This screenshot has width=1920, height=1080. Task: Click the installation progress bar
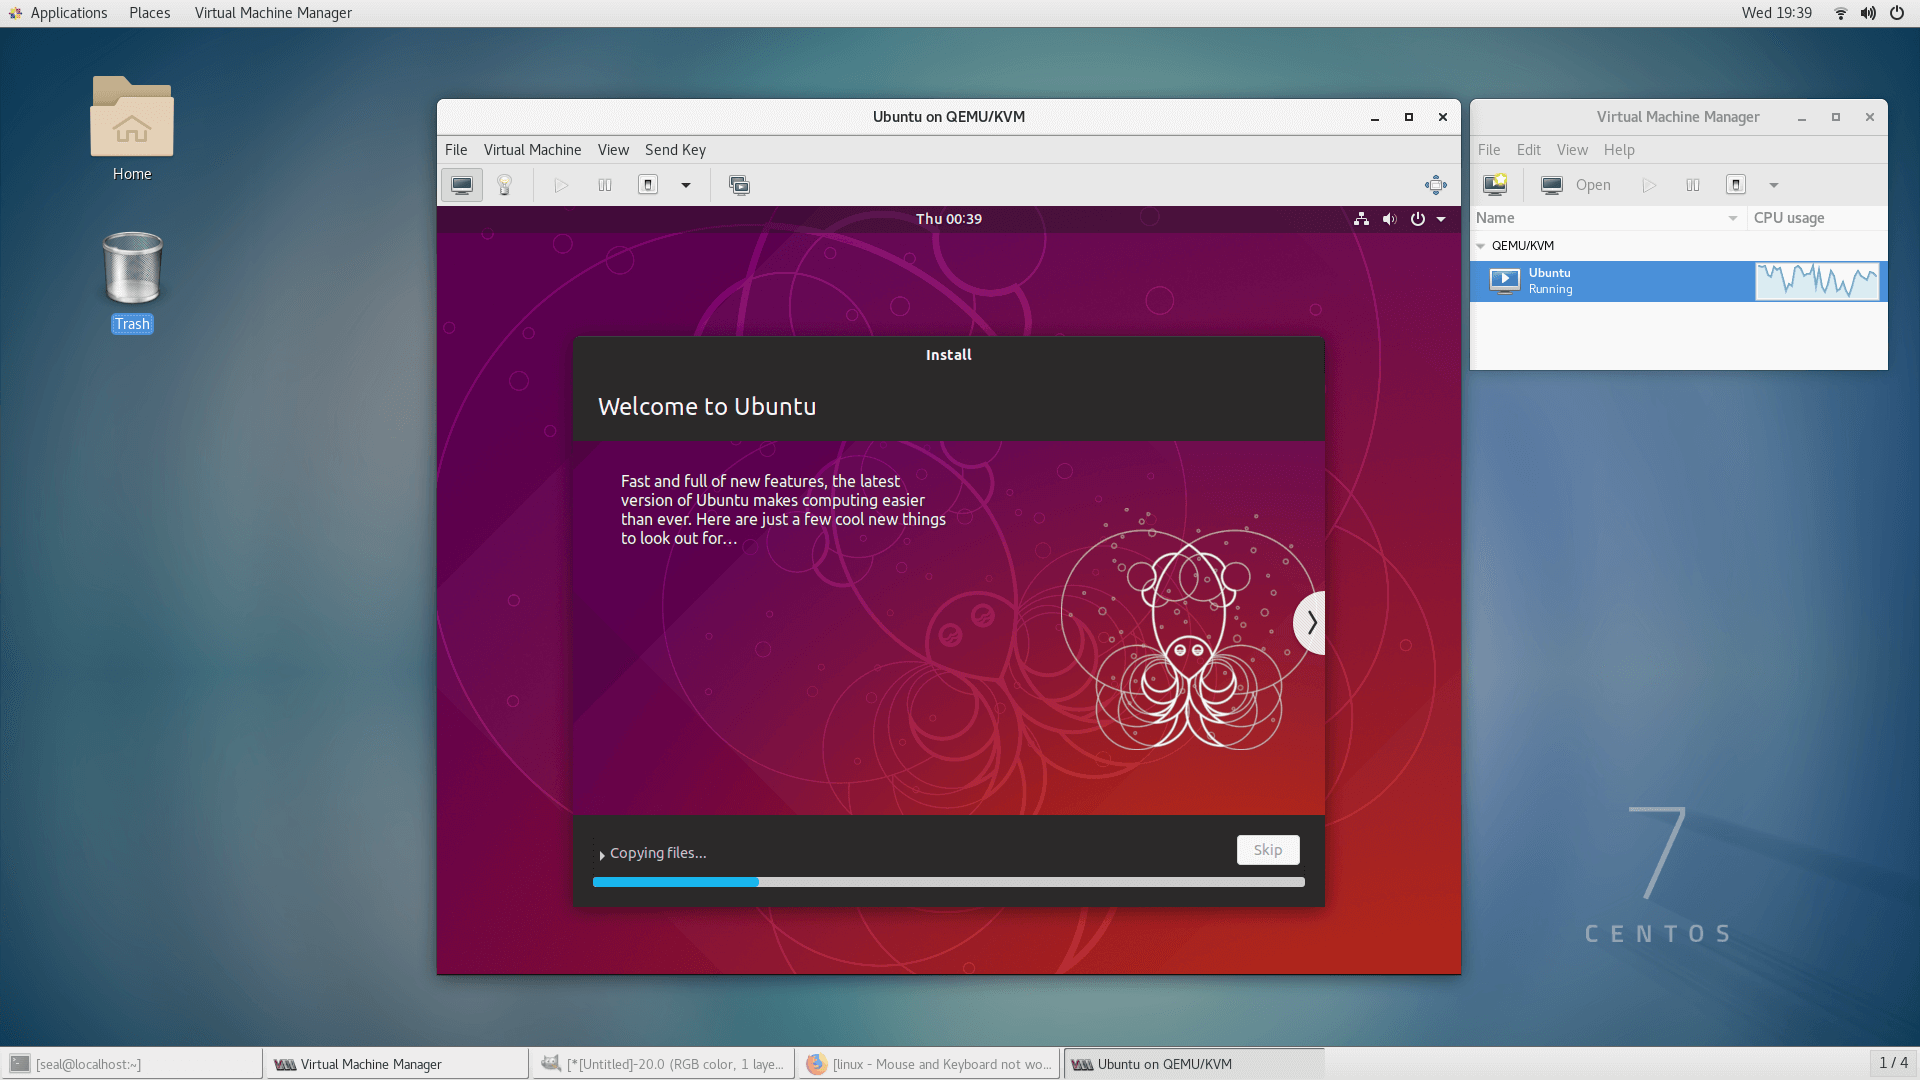[948, 882]
